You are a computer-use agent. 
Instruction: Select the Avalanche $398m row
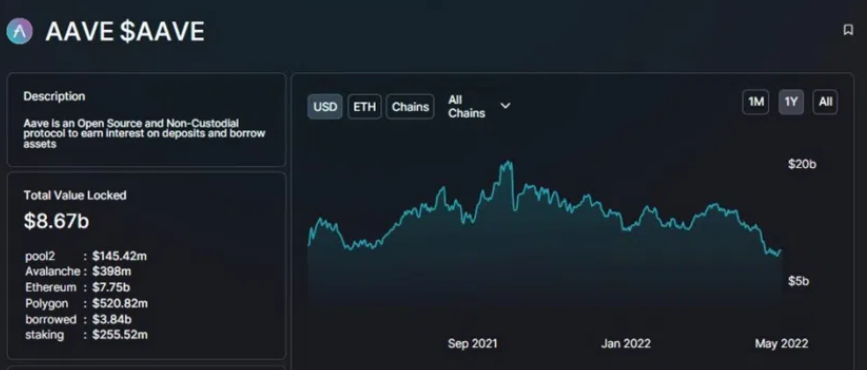tap(78, 272)
